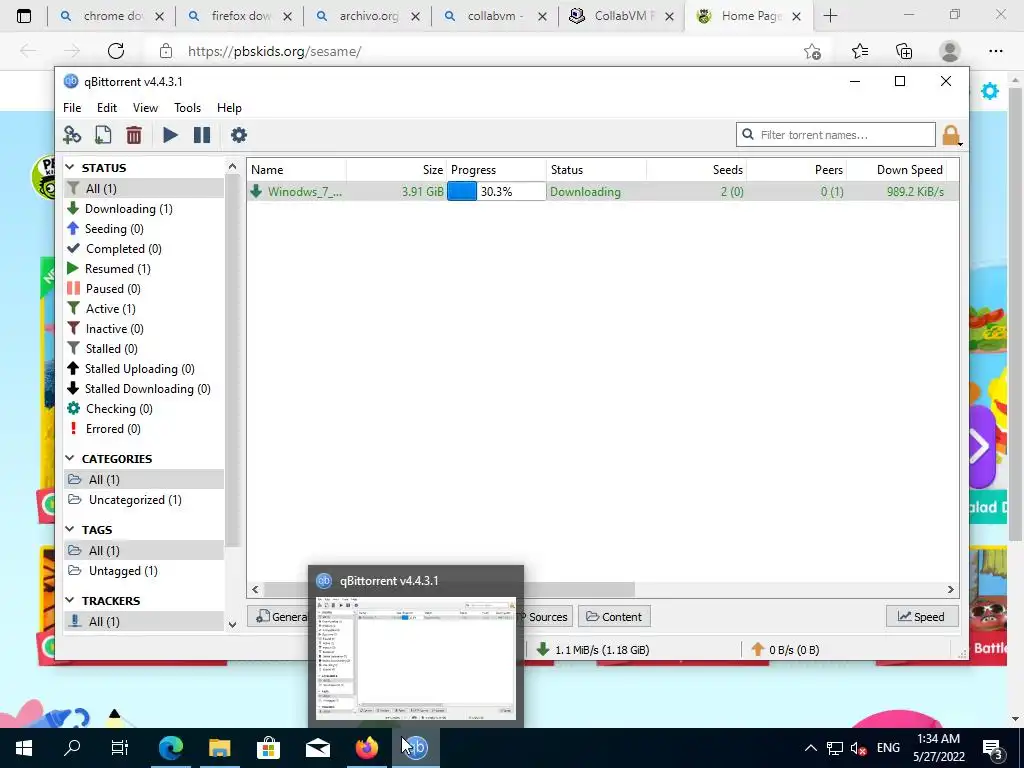The width and height of the screenshot is (1024, 768).
Task: Open Windows Start menu
Action: pyautogui.click(x=24, y=748)
